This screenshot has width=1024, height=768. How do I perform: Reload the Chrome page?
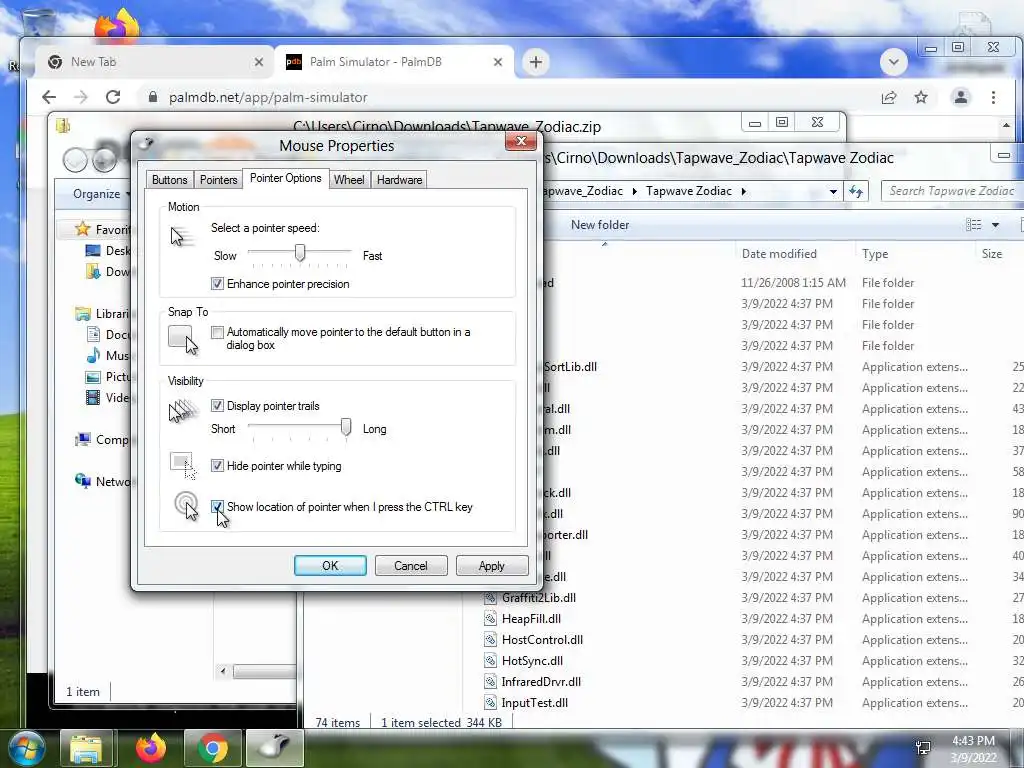[113, 97]
